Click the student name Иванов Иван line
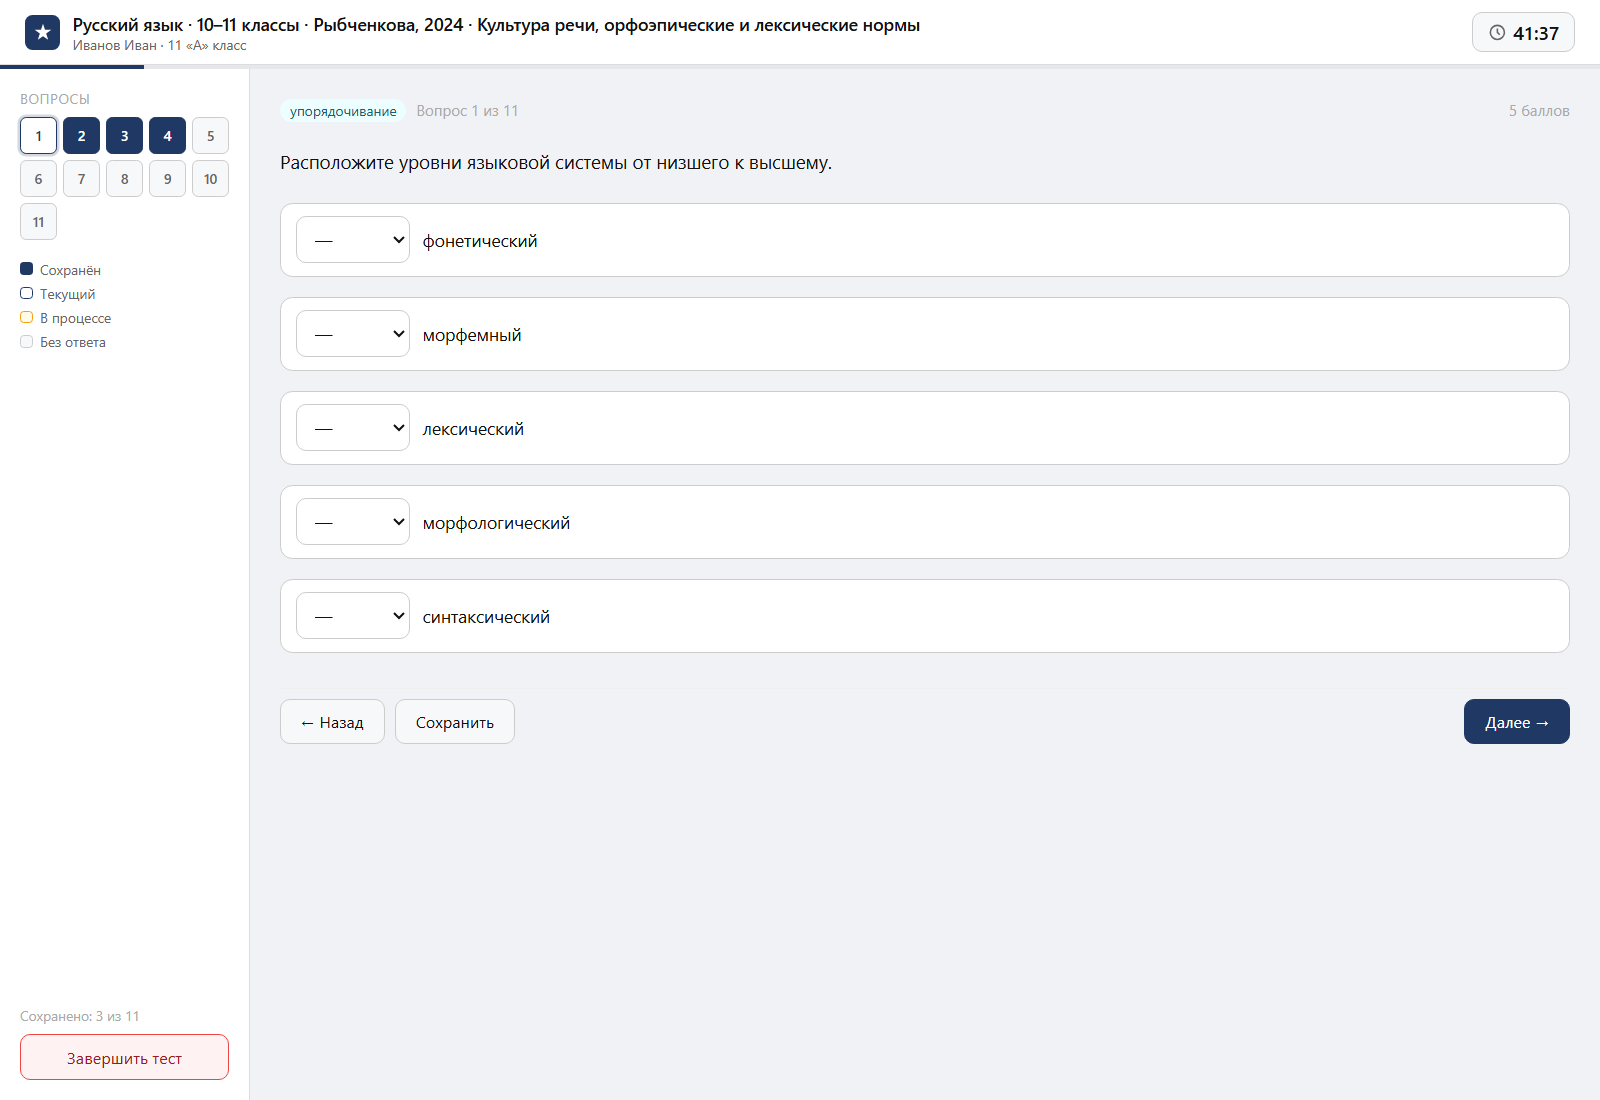 click(x=159, y=46)
